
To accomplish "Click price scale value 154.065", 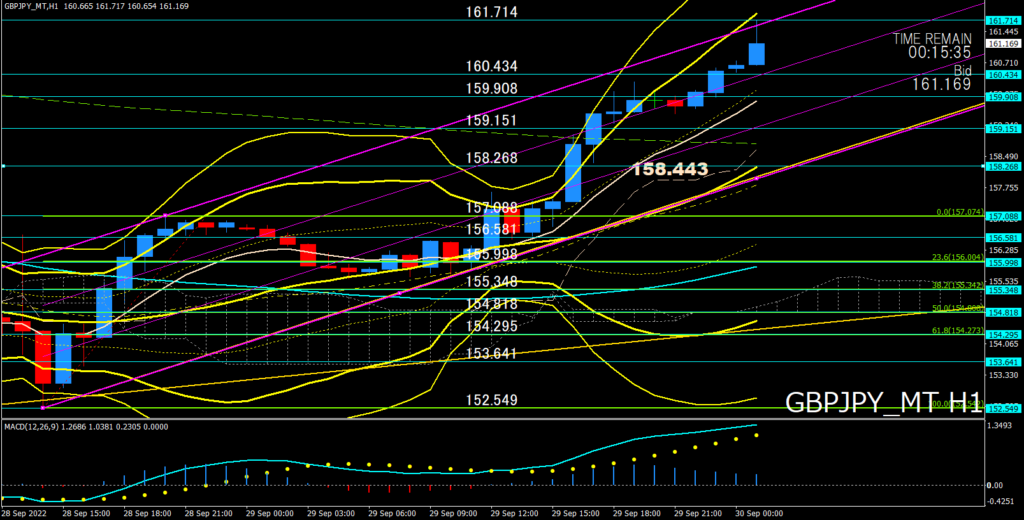I will coord(1002,343).
